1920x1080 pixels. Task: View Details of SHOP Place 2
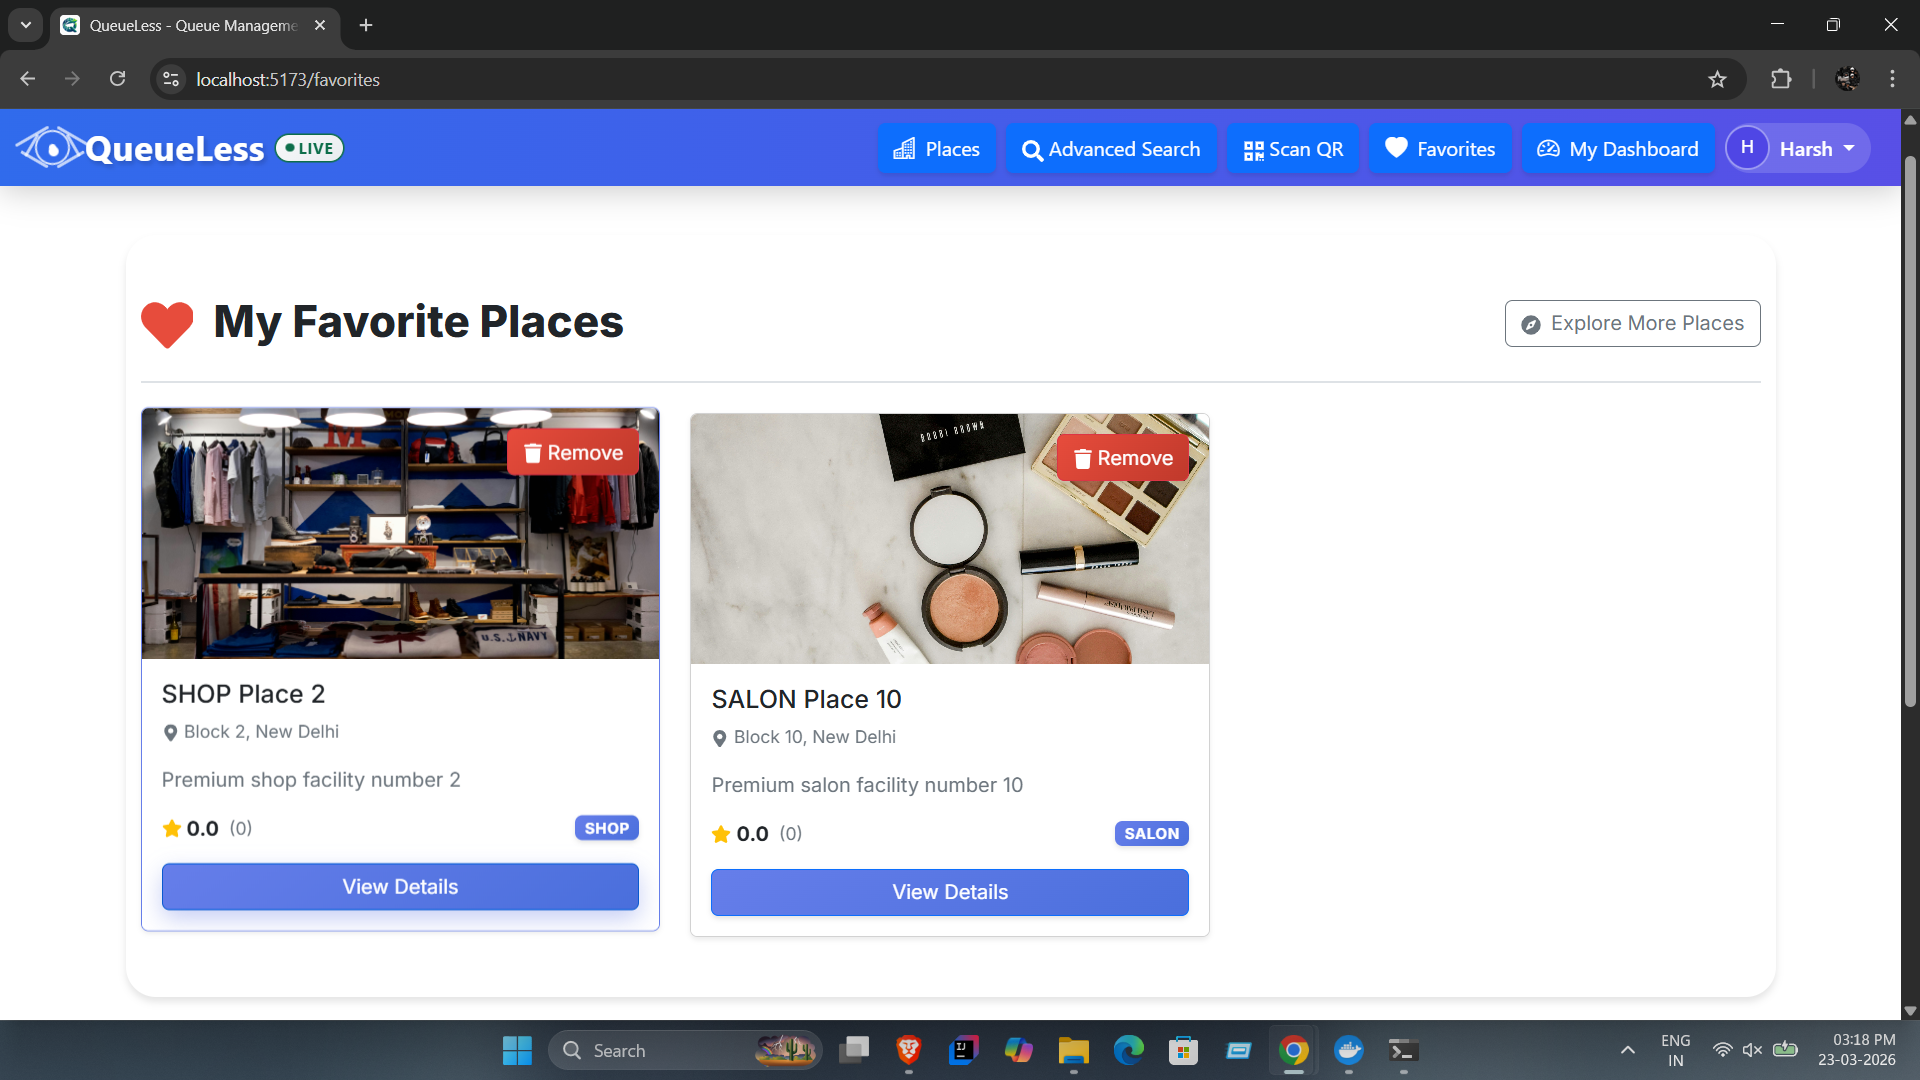pyautogui.click(x=400, y=887)
